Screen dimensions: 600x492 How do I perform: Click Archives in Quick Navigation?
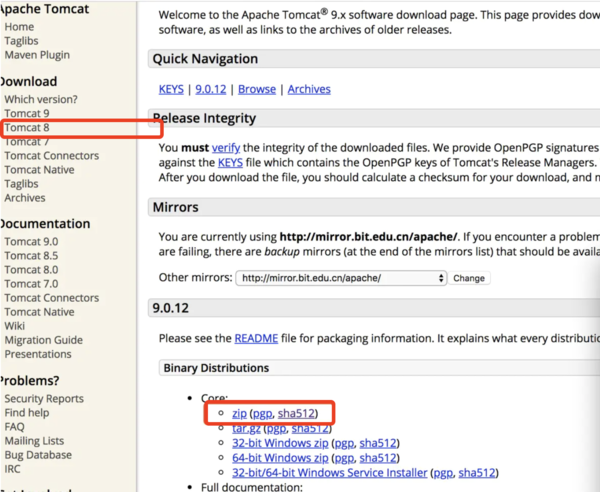(x=309, y=89)
